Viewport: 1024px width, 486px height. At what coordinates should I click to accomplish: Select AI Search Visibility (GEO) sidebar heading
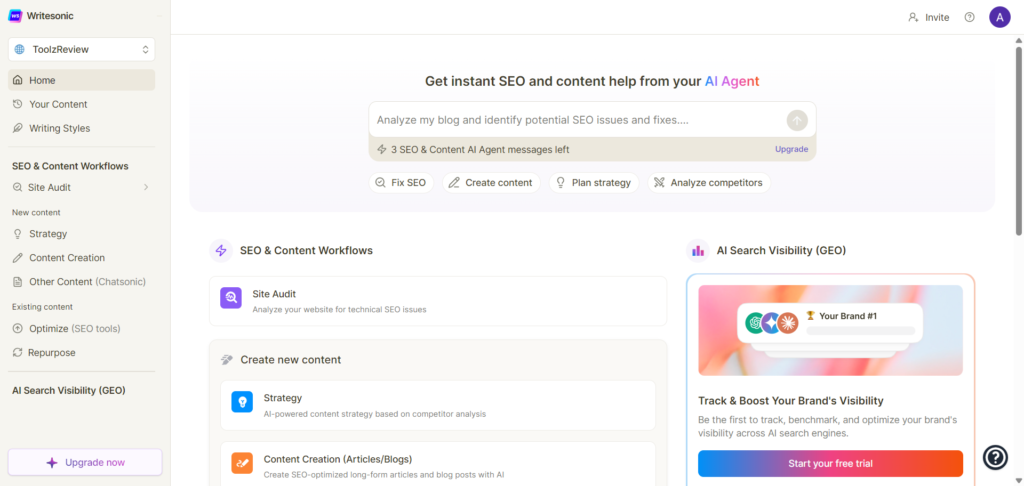click(x=69, y=391)
